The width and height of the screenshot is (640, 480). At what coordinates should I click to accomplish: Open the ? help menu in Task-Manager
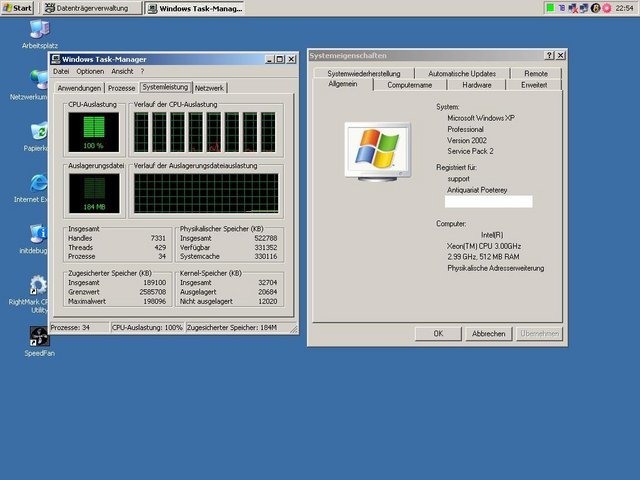coord(142,71)
